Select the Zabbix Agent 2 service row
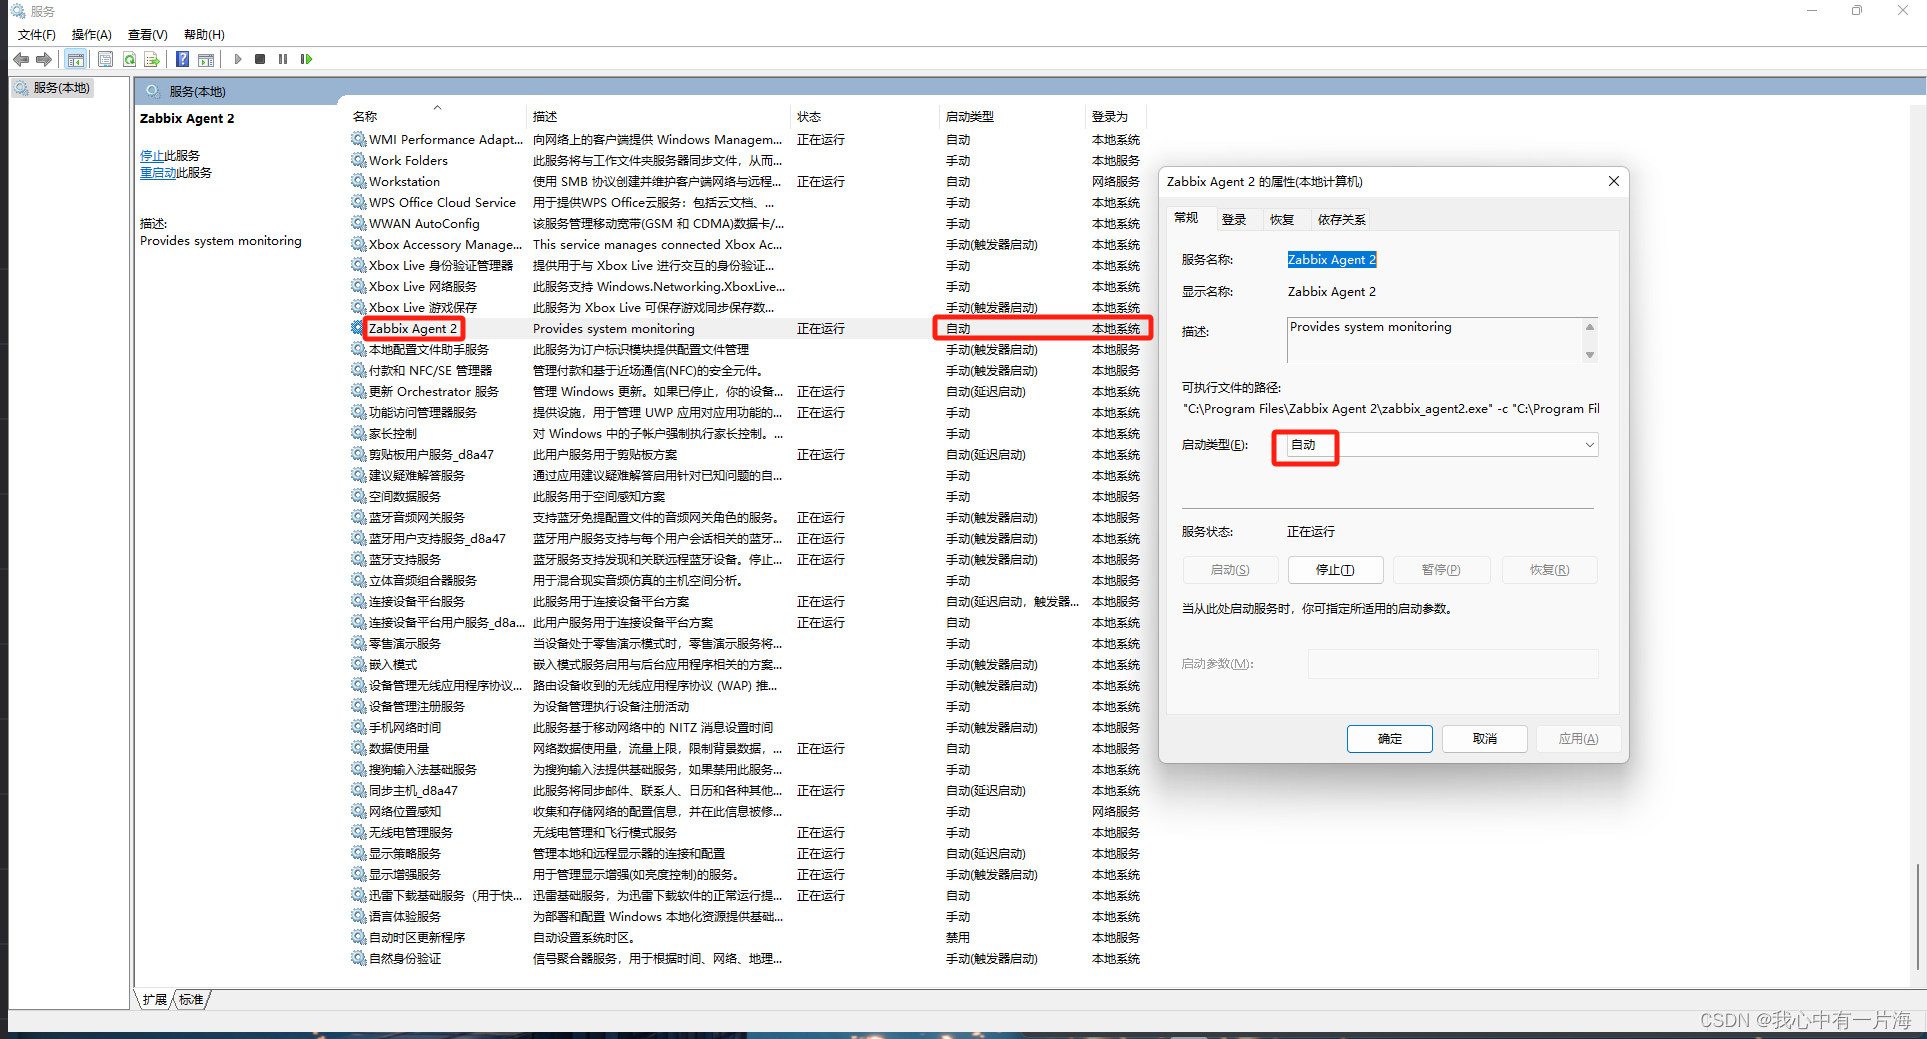The image size is (1927, 1039). click(x=750, y=328)
